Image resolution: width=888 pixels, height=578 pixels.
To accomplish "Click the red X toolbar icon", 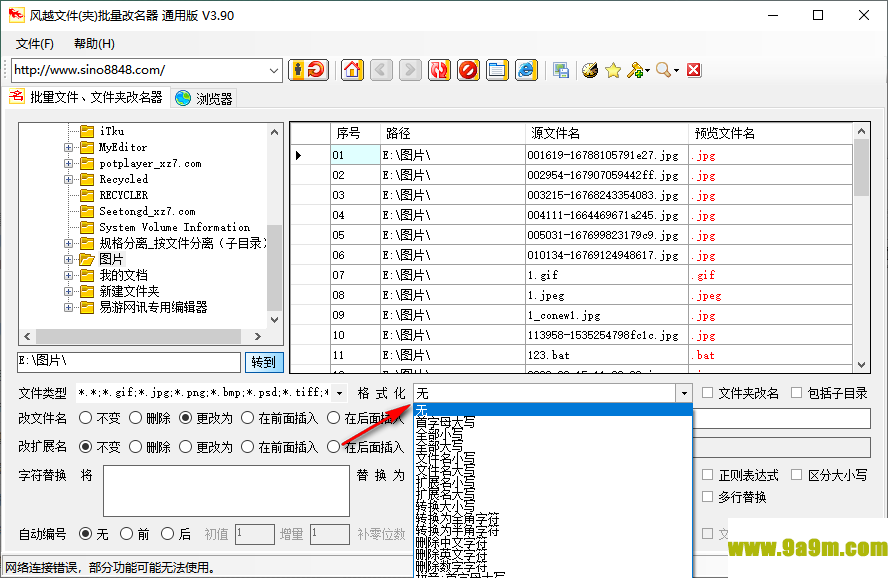I will tap(694, 70).
